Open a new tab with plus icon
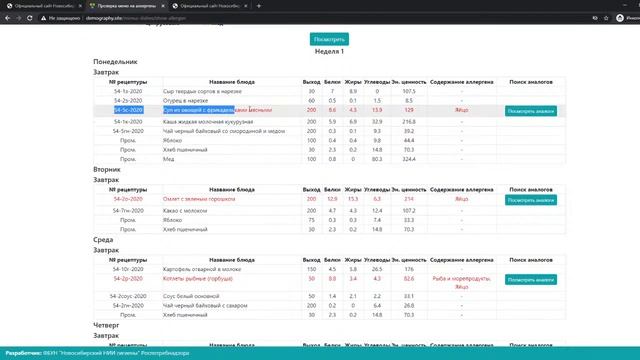Image resolution: width=640 pixels, height=360 pixels. click(258, 6)
